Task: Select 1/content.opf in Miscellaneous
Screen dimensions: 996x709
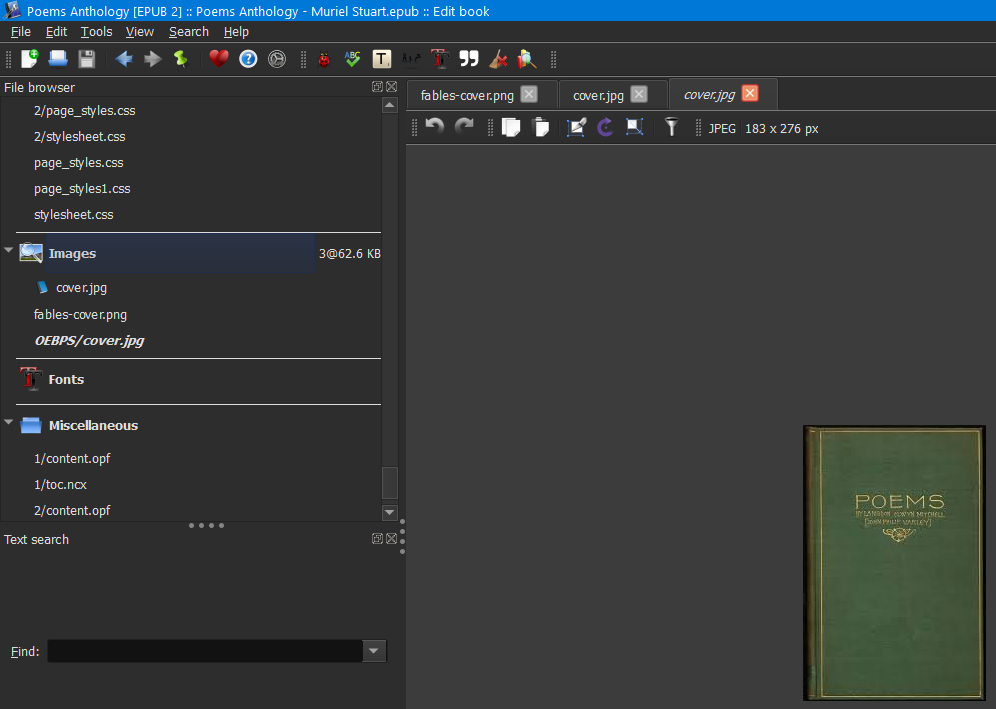Action: coord(72,458)
